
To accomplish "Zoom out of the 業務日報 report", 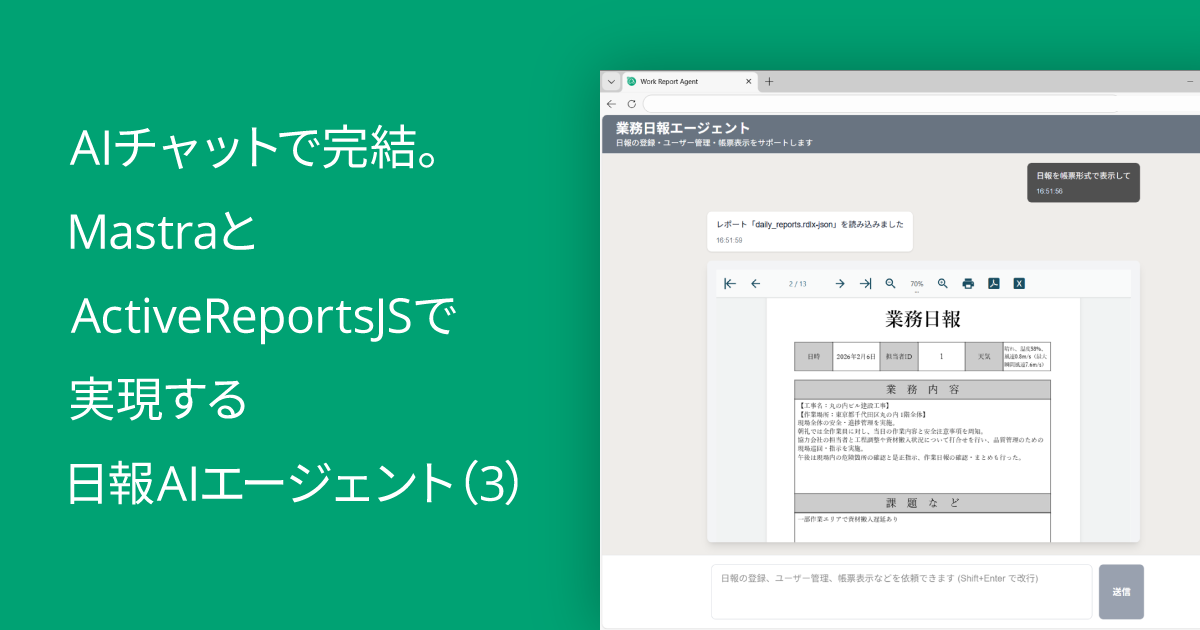I will (x=890, y=283).
